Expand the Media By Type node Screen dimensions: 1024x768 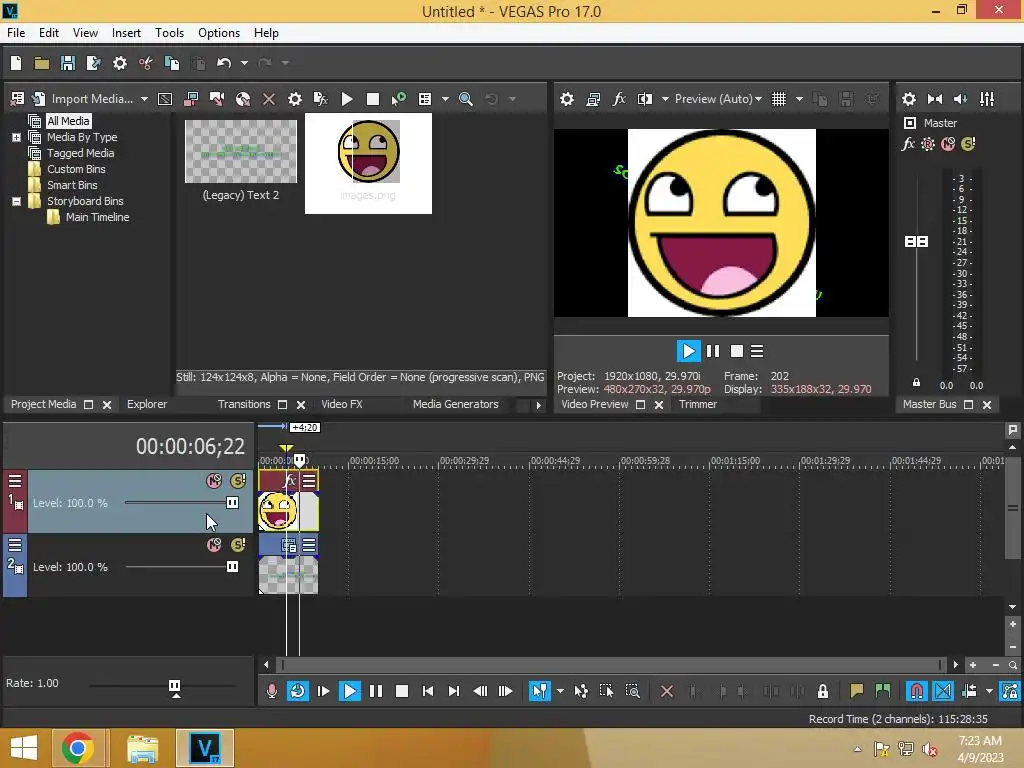coord(16,137)
